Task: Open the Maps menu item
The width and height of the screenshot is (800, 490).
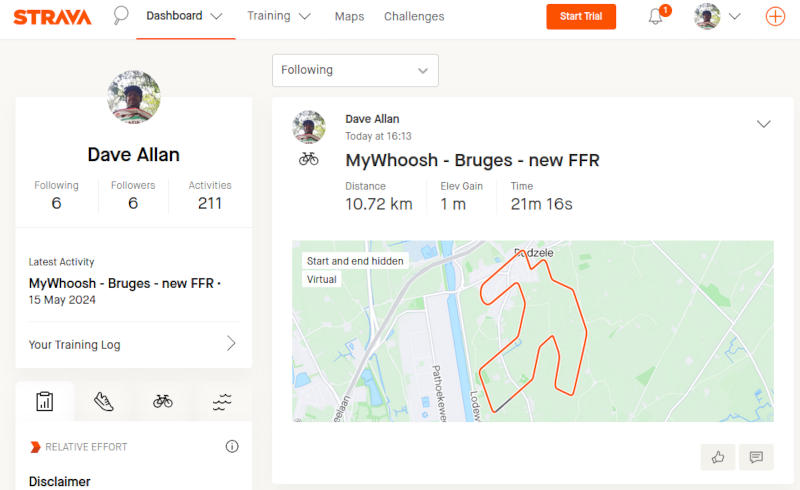Action: pyautogui.click(x=349, y=17)
